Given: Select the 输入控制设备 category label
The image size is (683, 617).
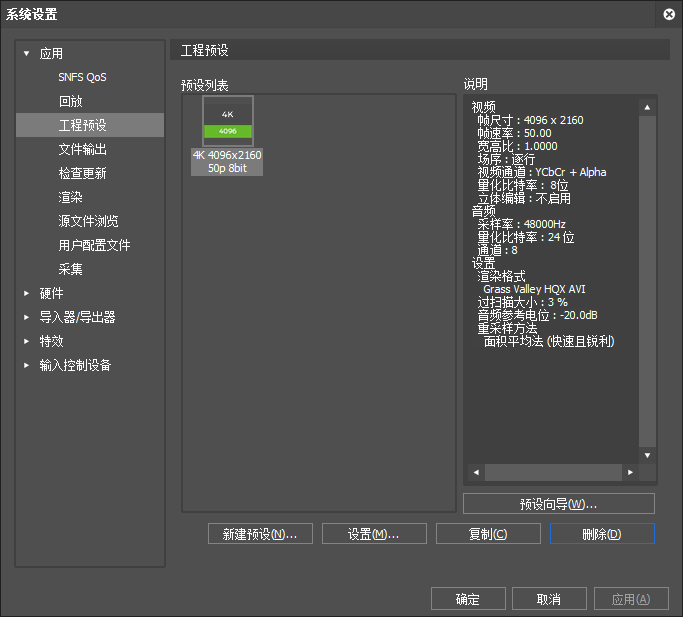Looking at the screenshot, I should (75, 365).
